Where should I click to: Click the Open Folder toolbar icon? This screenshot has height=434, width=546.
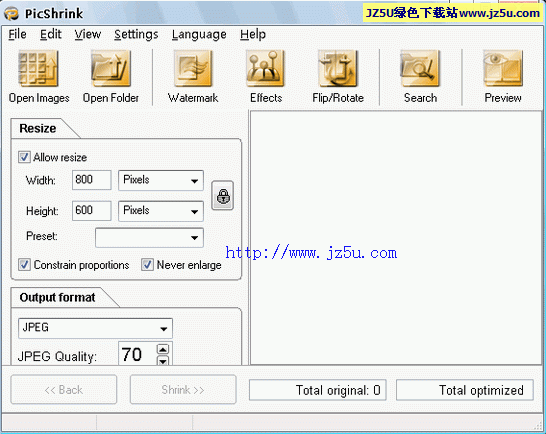coord(111,69)
